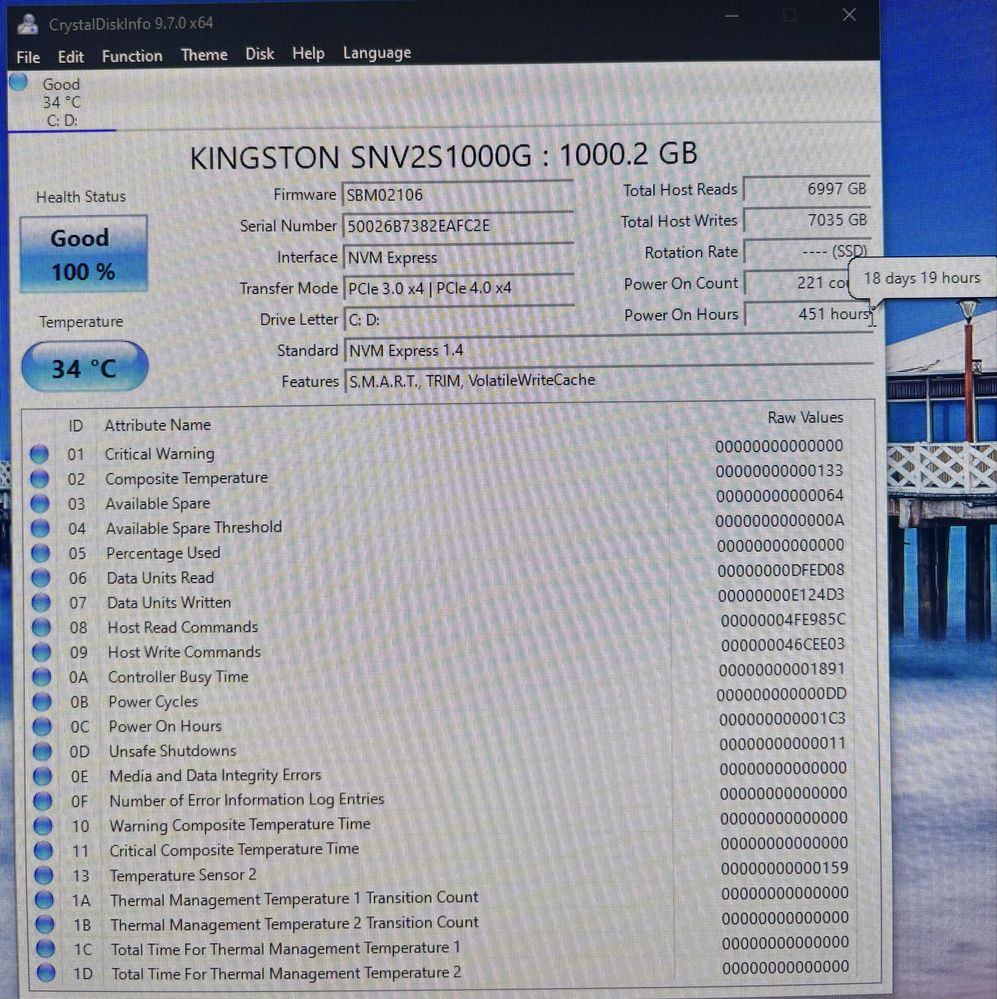Open the File menu
997x999 pixels.
[28, 57]
